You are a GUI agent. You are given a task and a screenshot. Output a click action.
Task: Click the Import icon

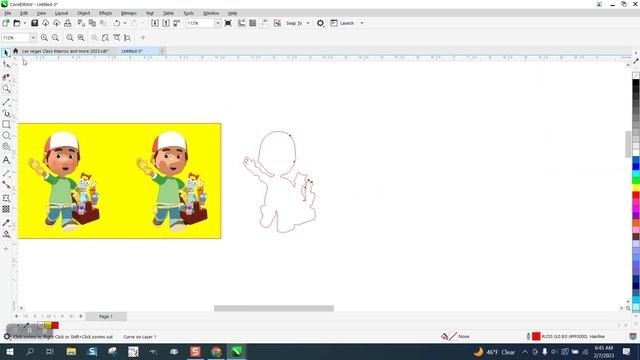pos(155,23)
